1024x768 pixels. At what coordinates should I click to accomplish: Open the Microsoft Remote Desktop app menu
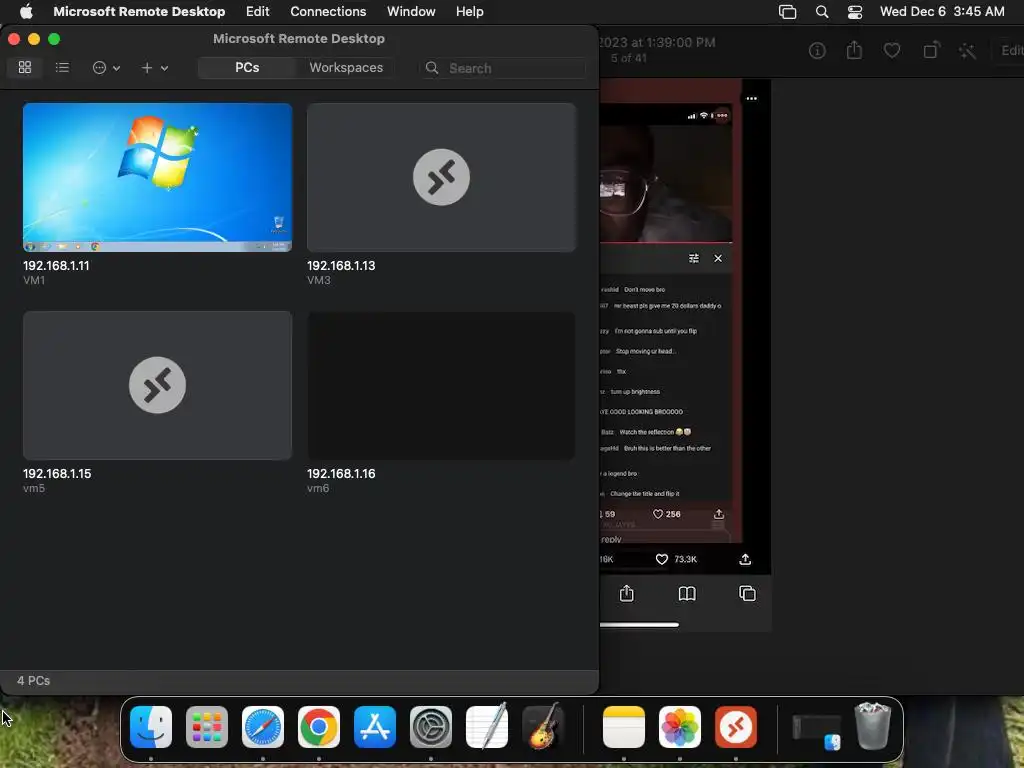(x=139, y=11)
